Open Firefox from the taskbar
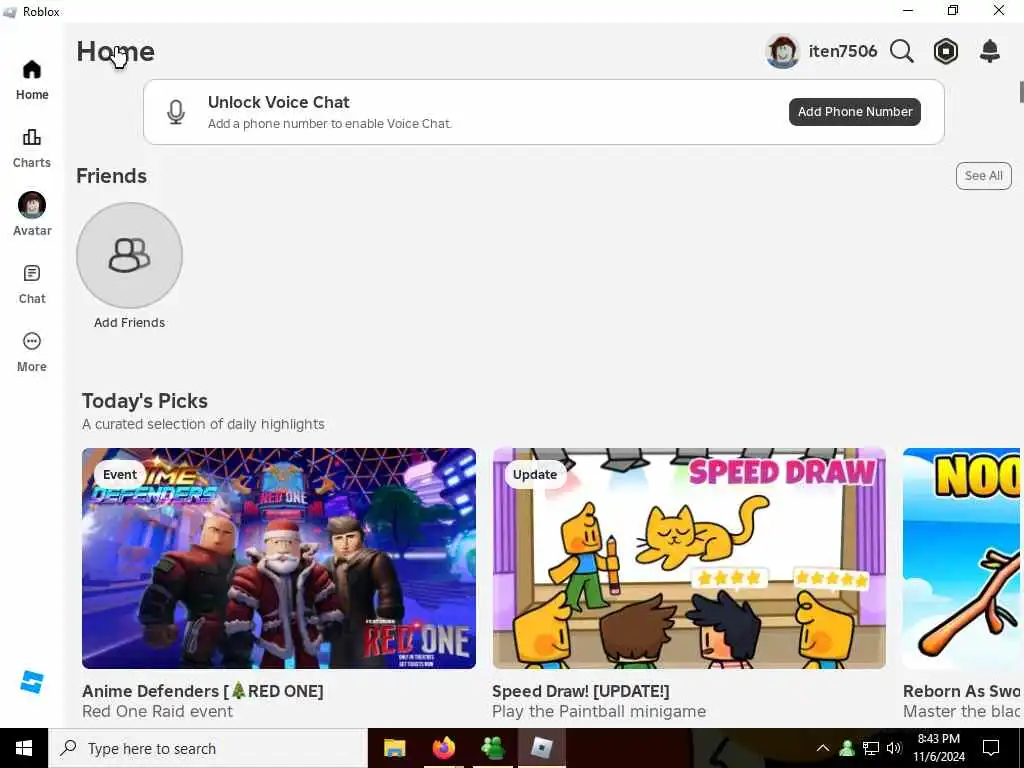 point(444,748)
